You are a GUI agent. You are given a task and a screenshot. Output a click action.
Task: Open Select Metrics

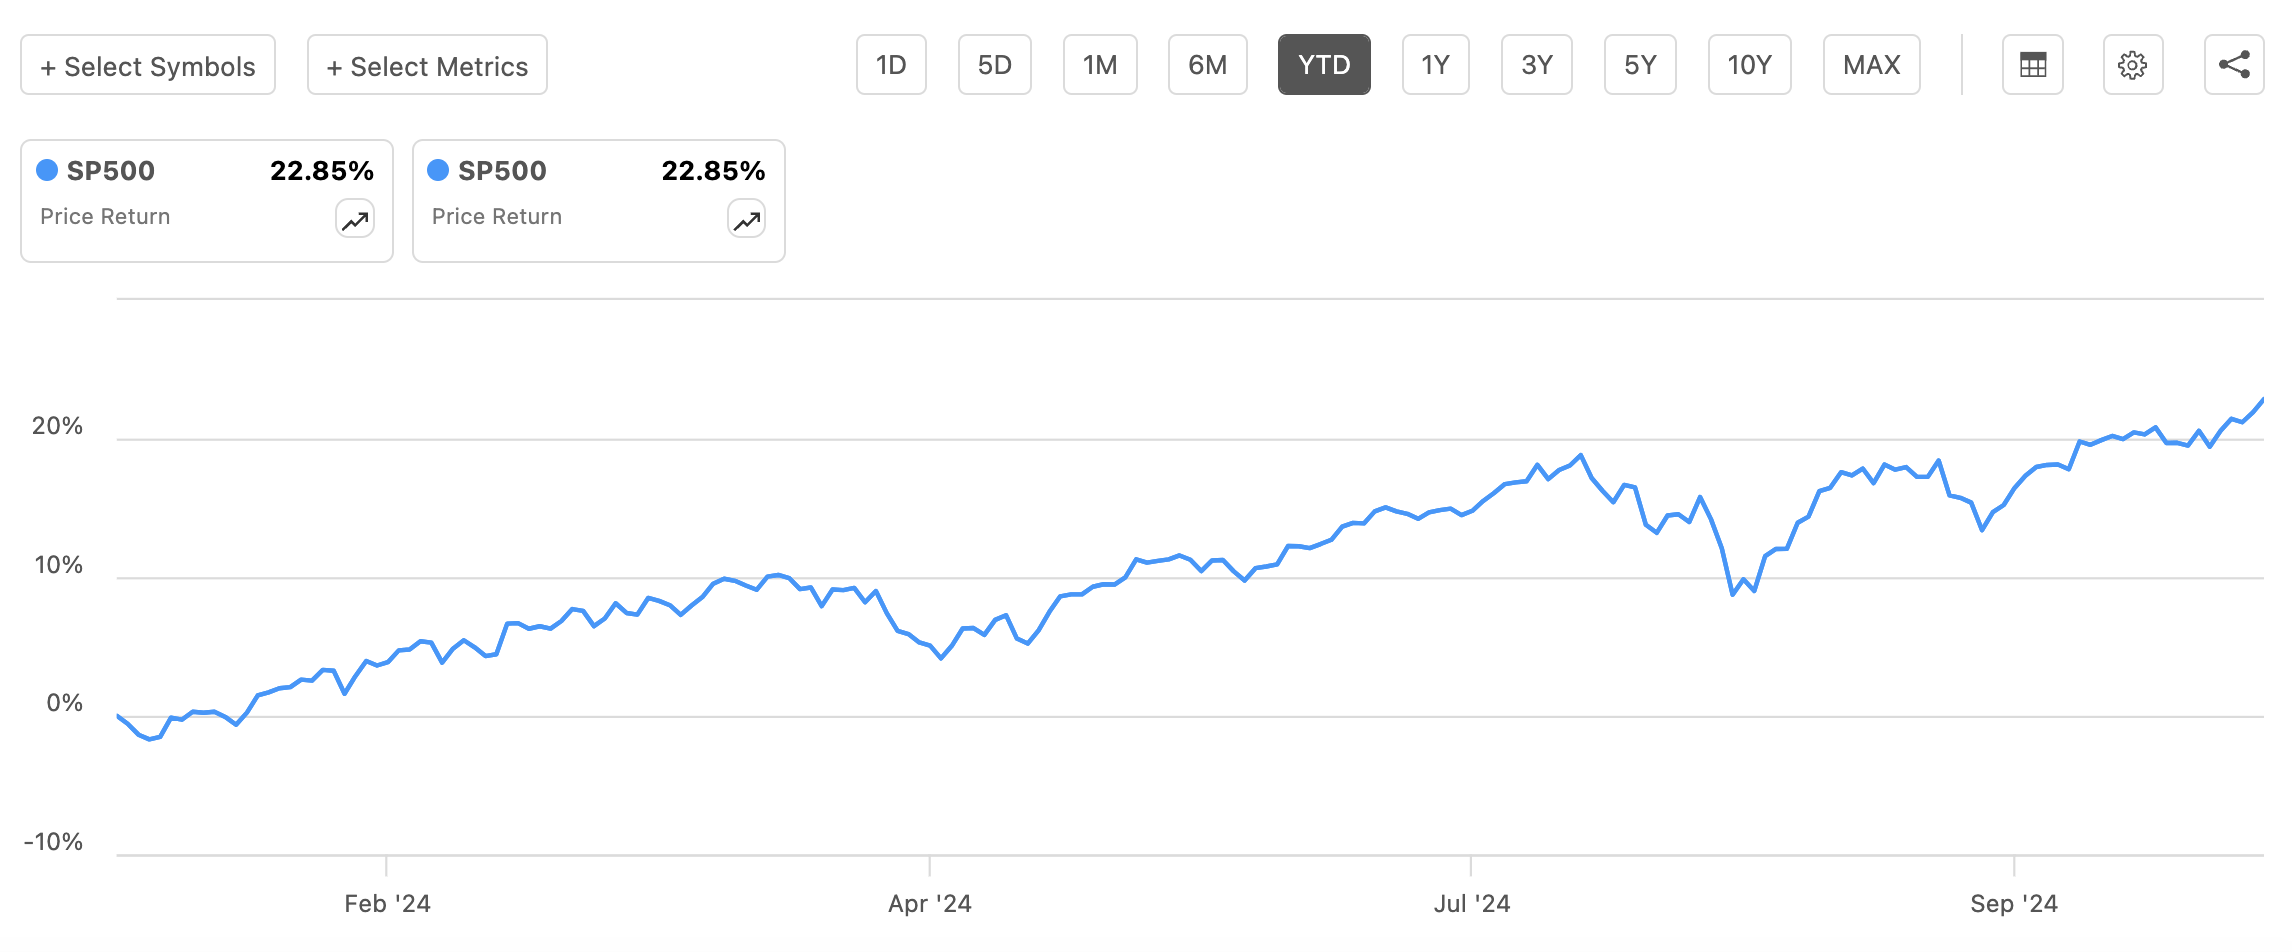tap(426, 64)
